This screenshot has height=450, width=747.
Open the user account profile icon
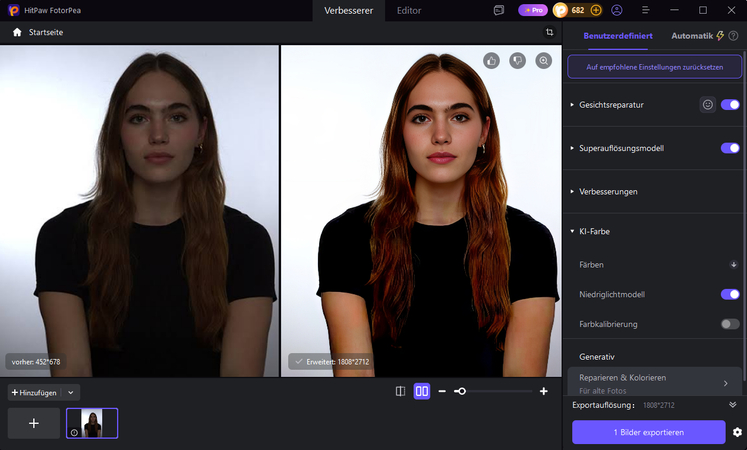pos(617,10)
